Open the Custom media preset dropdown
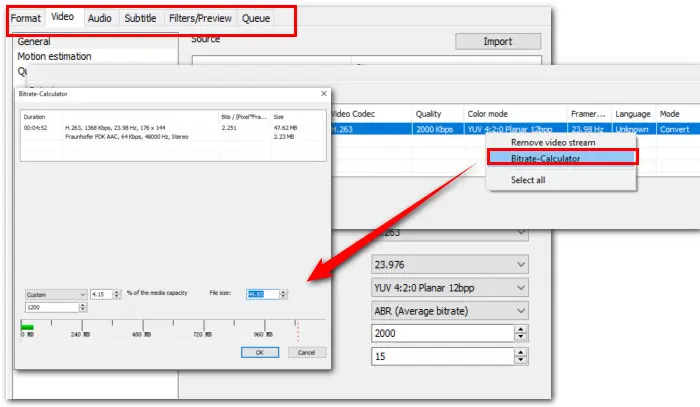700x407 pixels. (x=56, y=295)
